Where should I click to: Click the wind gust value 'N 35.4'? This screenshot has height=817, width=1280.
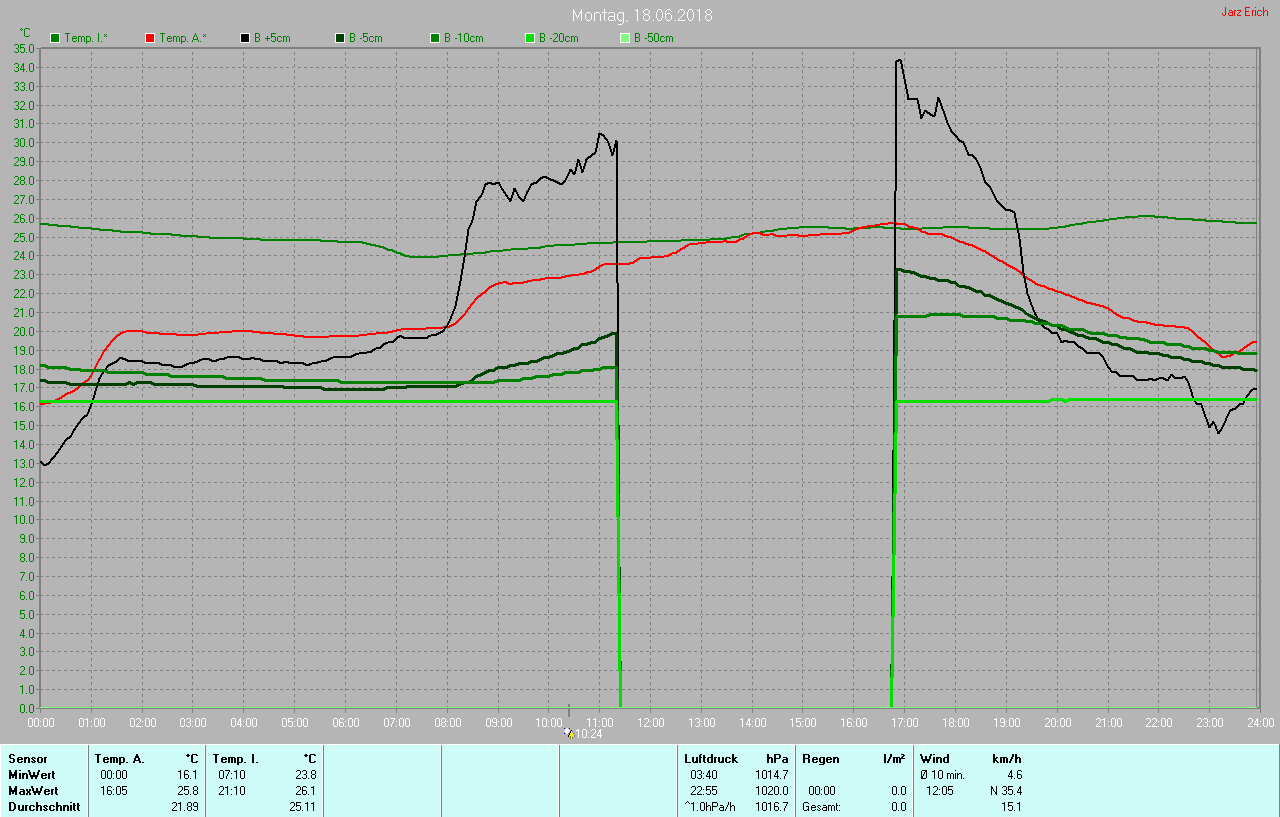(x=1006, y=791)
